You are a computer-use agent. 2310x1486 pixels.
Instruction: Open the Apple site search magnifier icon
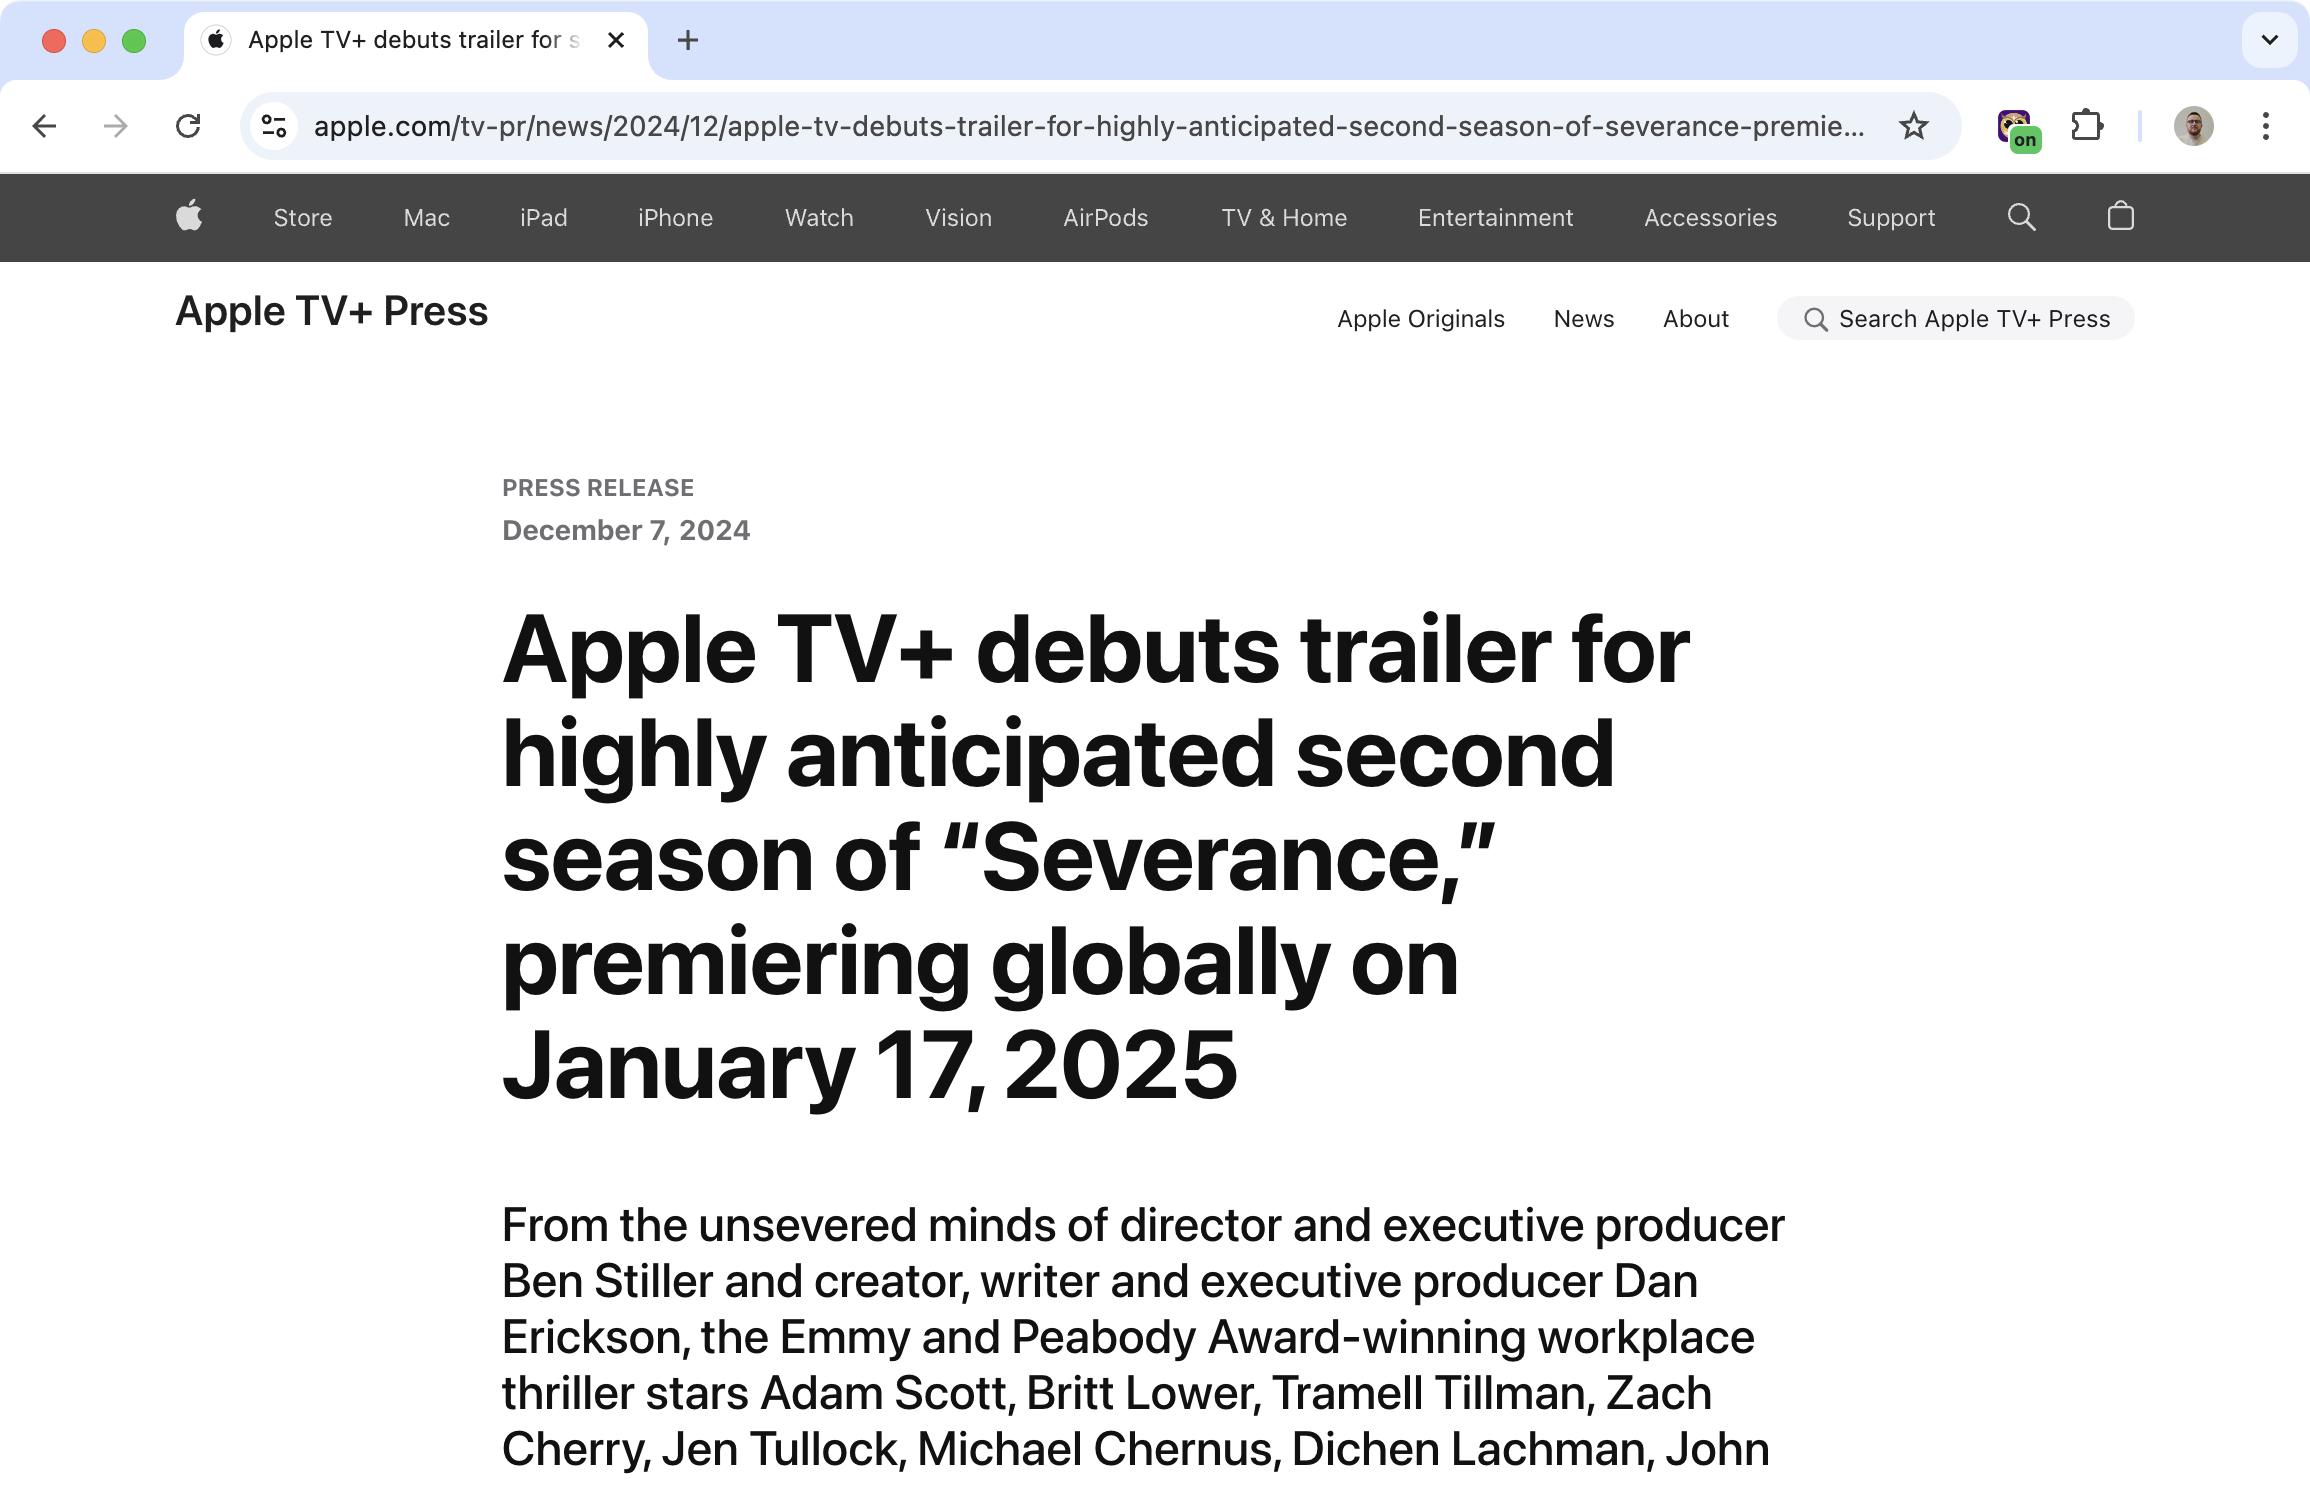click(2021, 217)
